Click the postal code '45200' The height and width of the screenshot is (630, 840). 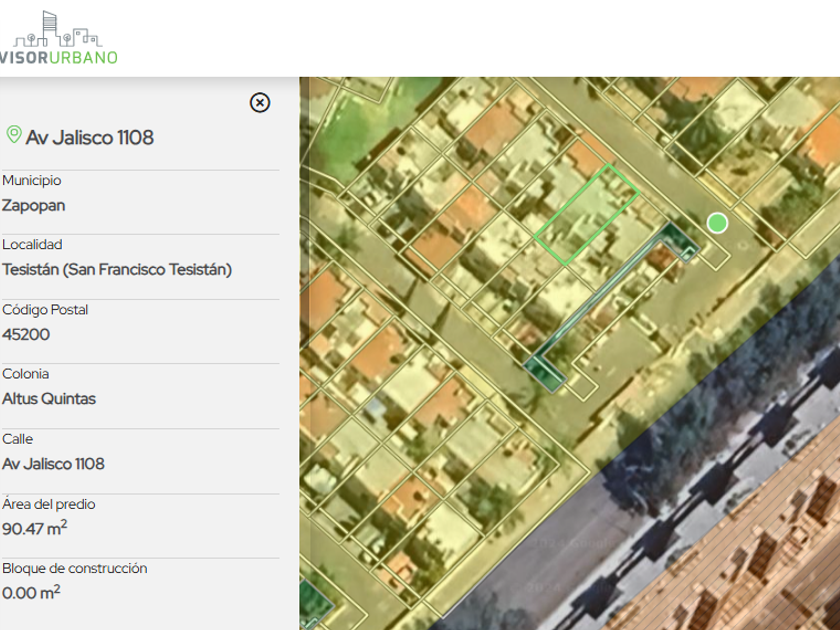pos(26,334)
